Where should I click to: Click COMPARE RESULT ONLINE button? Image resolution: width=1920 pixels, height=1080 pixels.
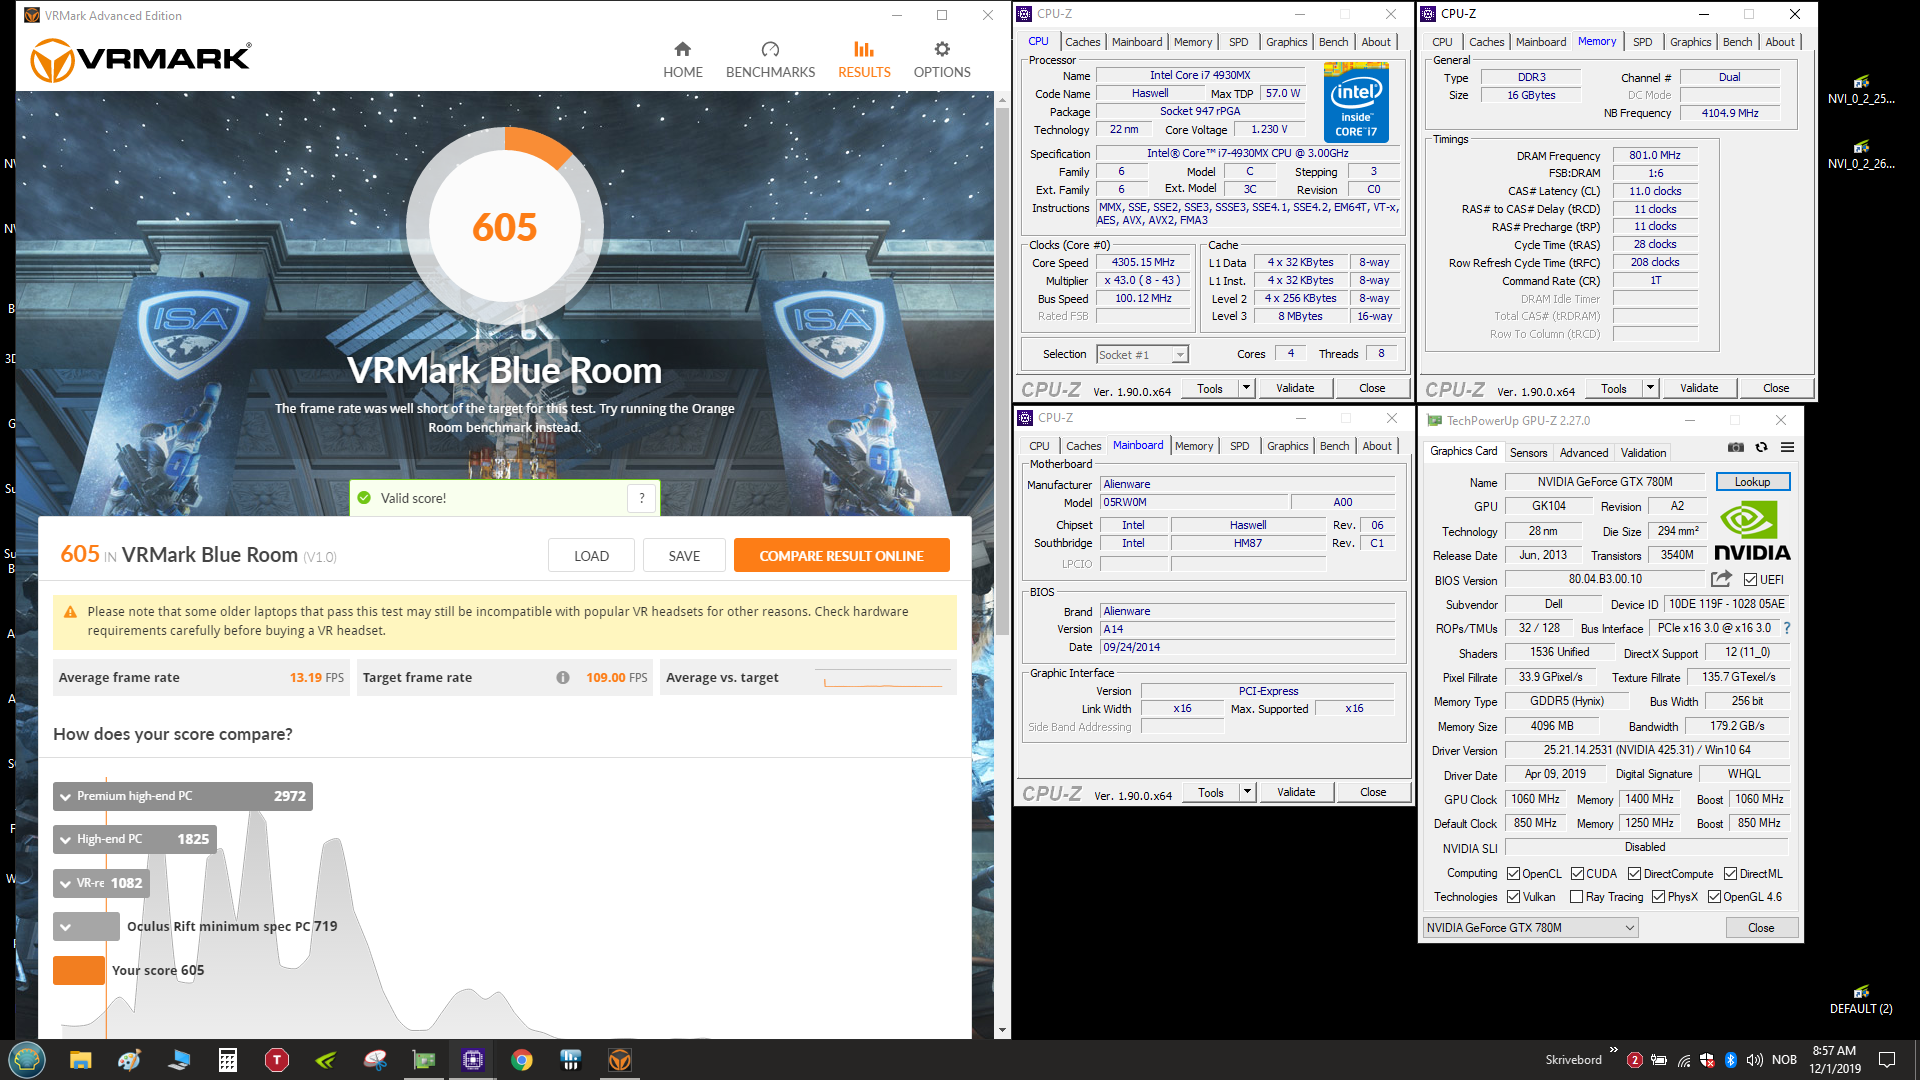click(x=841, y=556)
